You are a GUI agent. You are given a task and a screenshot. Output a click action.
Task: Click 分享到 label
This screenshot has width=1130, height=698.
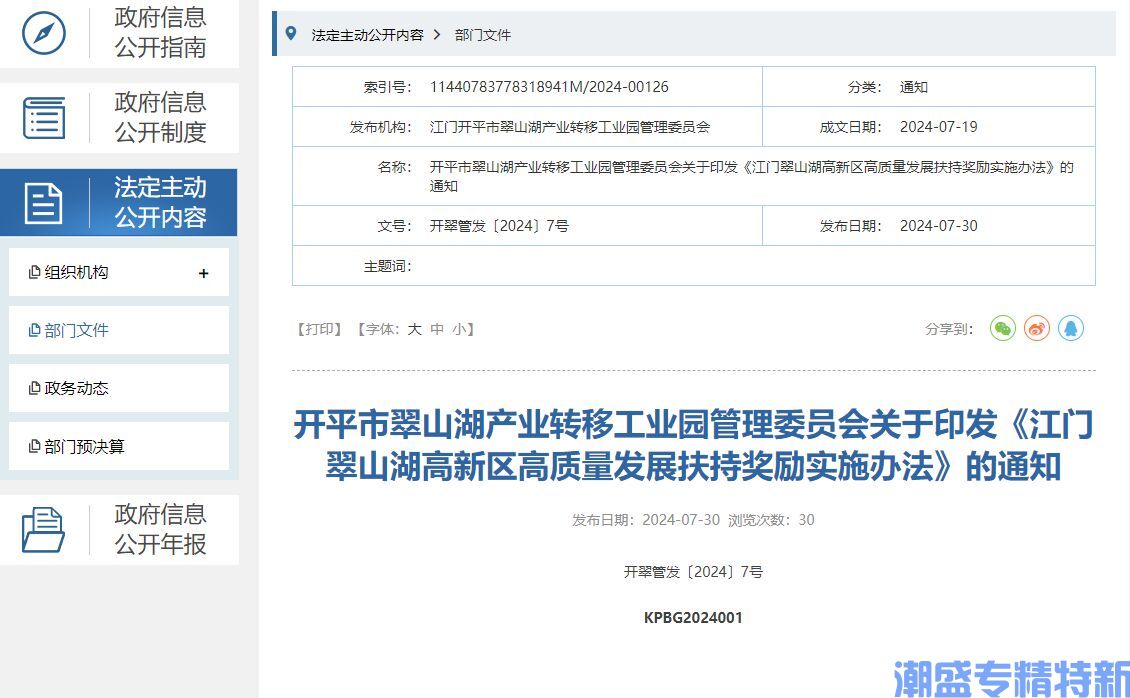(949, 329)
